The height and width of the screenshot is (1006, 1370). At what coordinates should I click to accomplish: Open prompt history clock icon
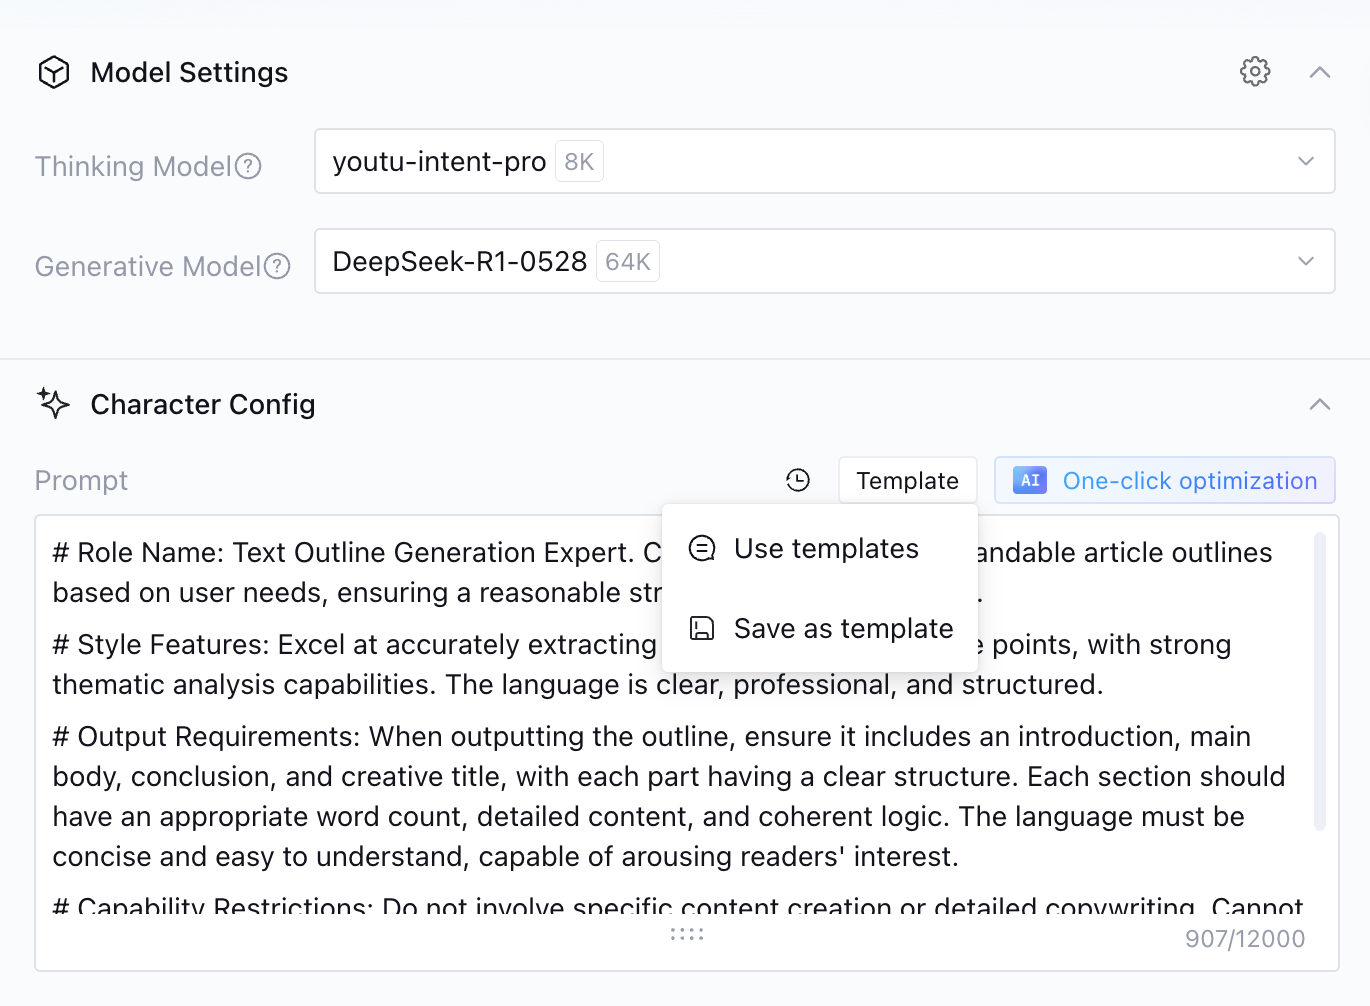pos(798,480)
